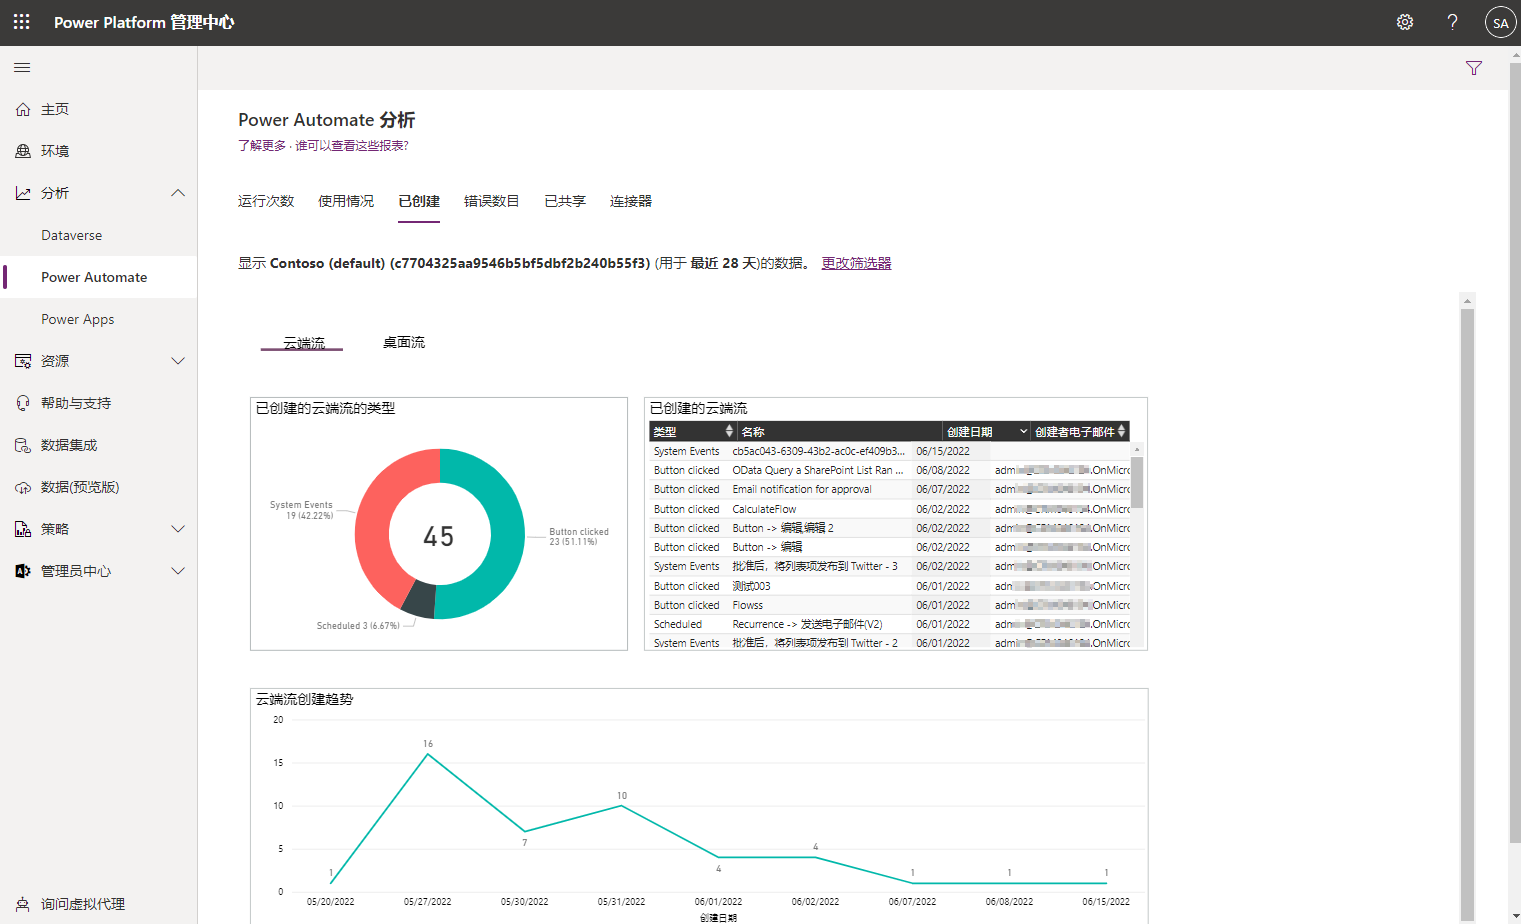The image size is (1521, 924).
Task: Open Power Automate in the navigation
Action: pyautogui.click(x=94, y=277)
